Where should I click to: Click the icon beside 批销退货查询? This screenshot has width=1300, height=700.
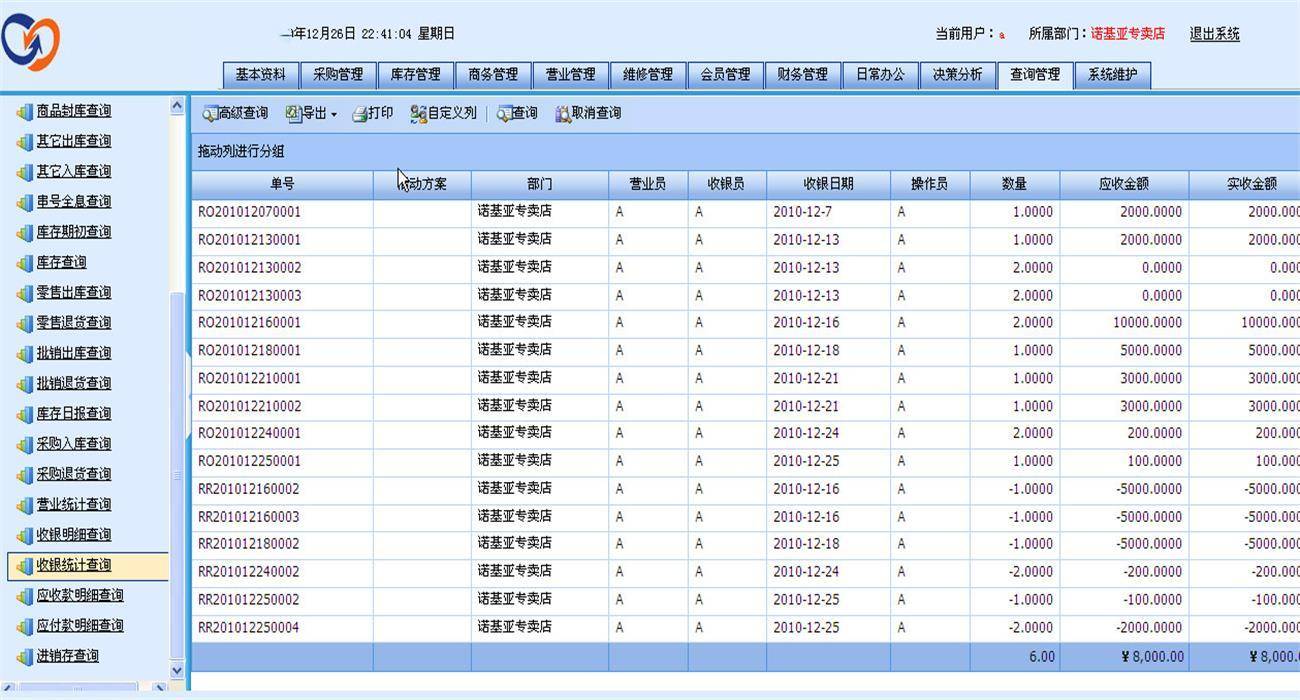pyautogui.click(x=24, y=383)
